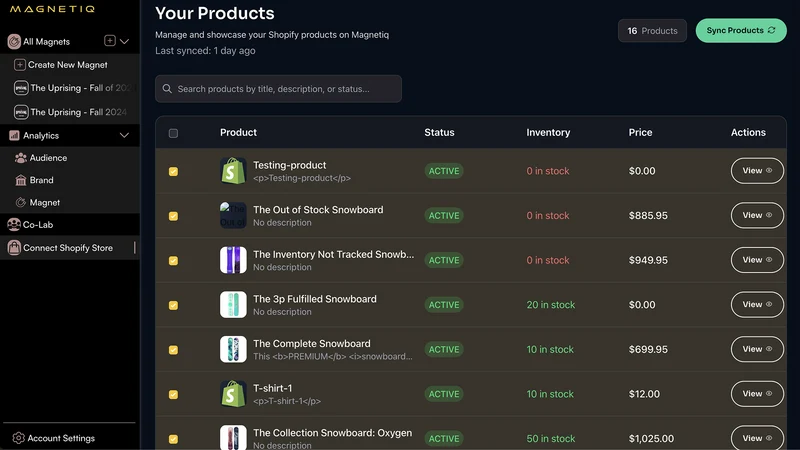Click the $885.95 price cell
The image size is (800, 450).
click(648, 216)
